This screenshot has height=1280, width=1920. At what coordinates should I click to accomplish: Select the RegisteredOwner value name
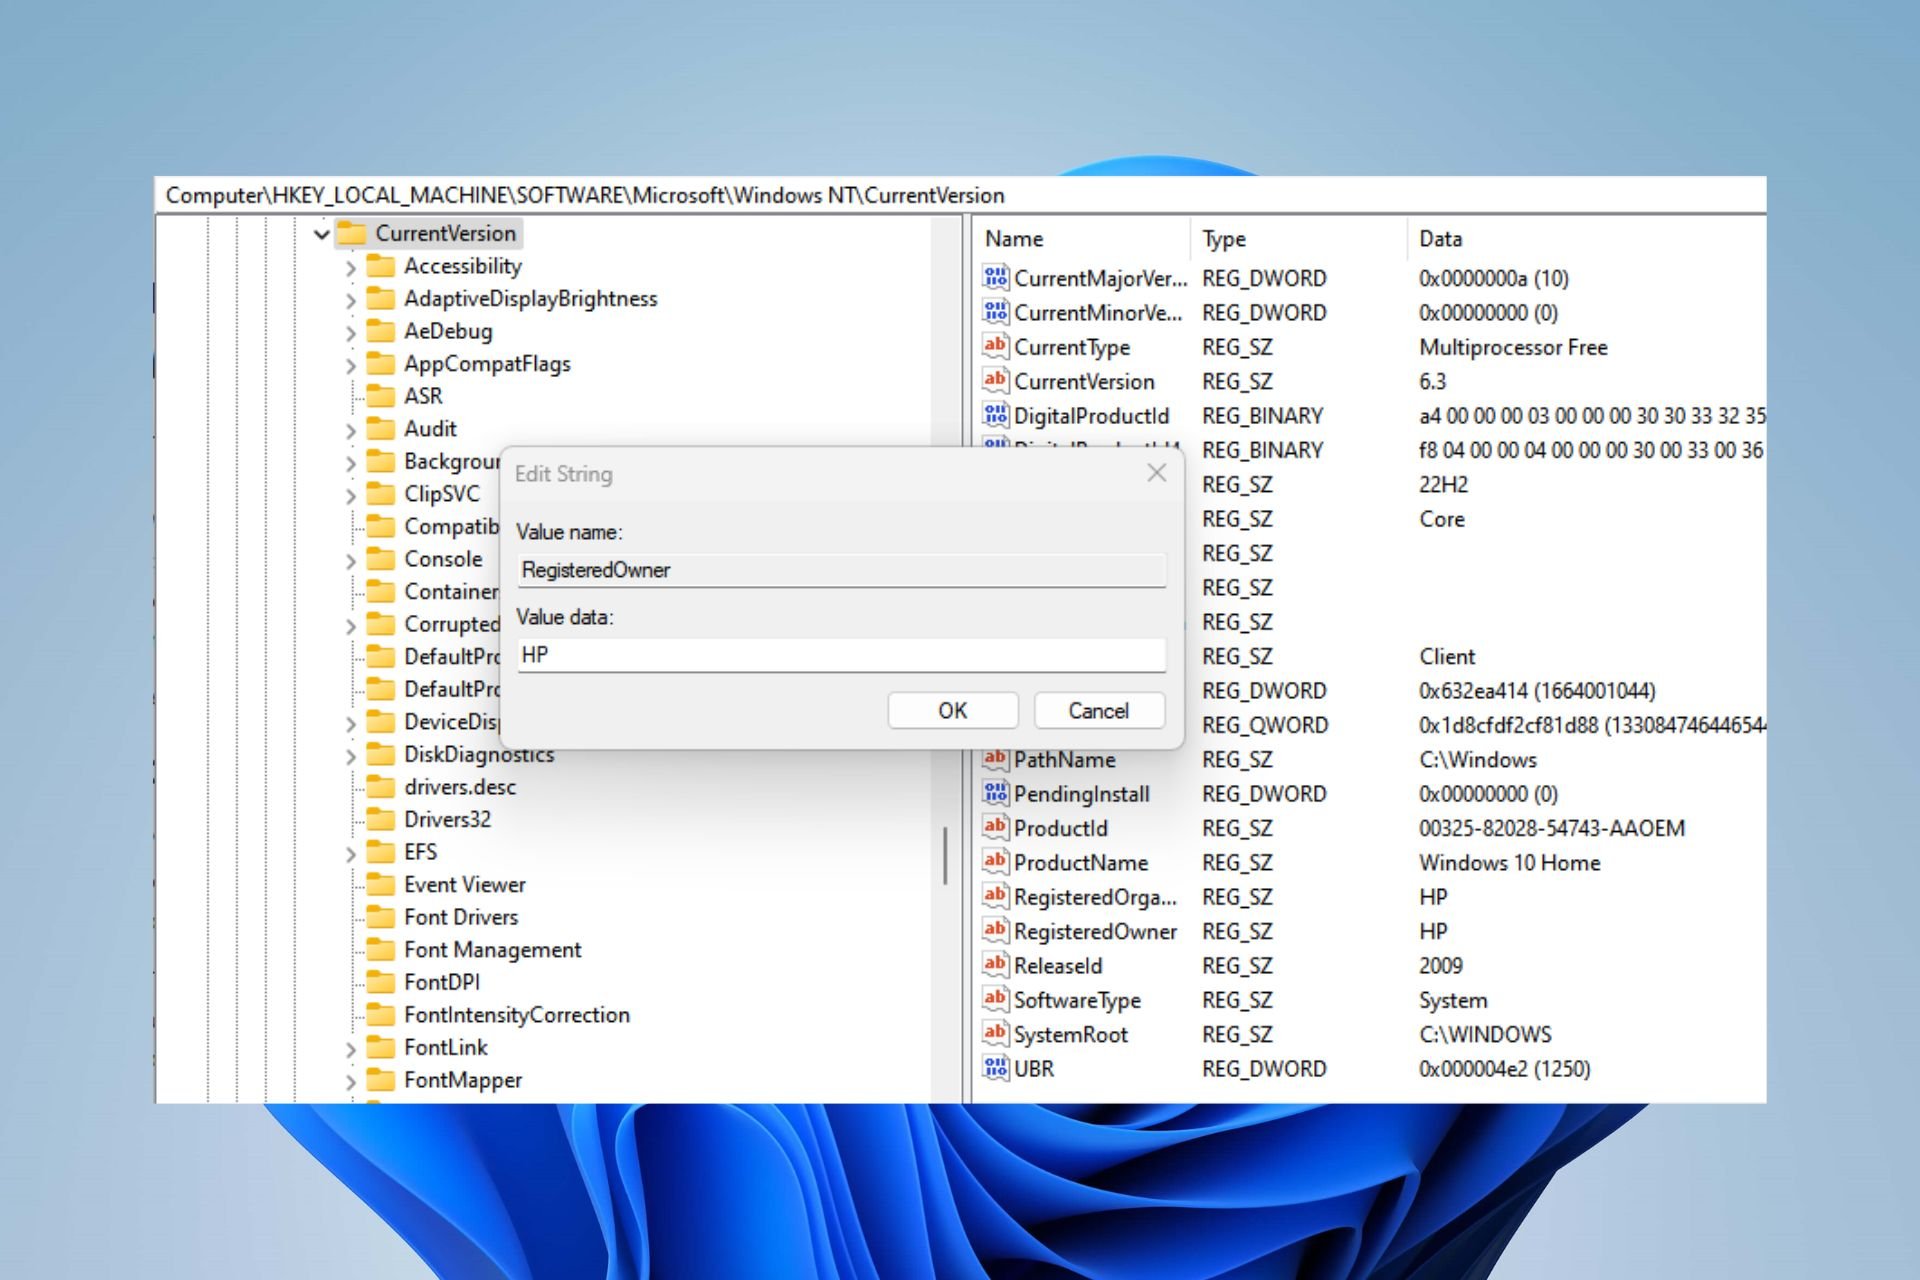[x=1095, y=931]
